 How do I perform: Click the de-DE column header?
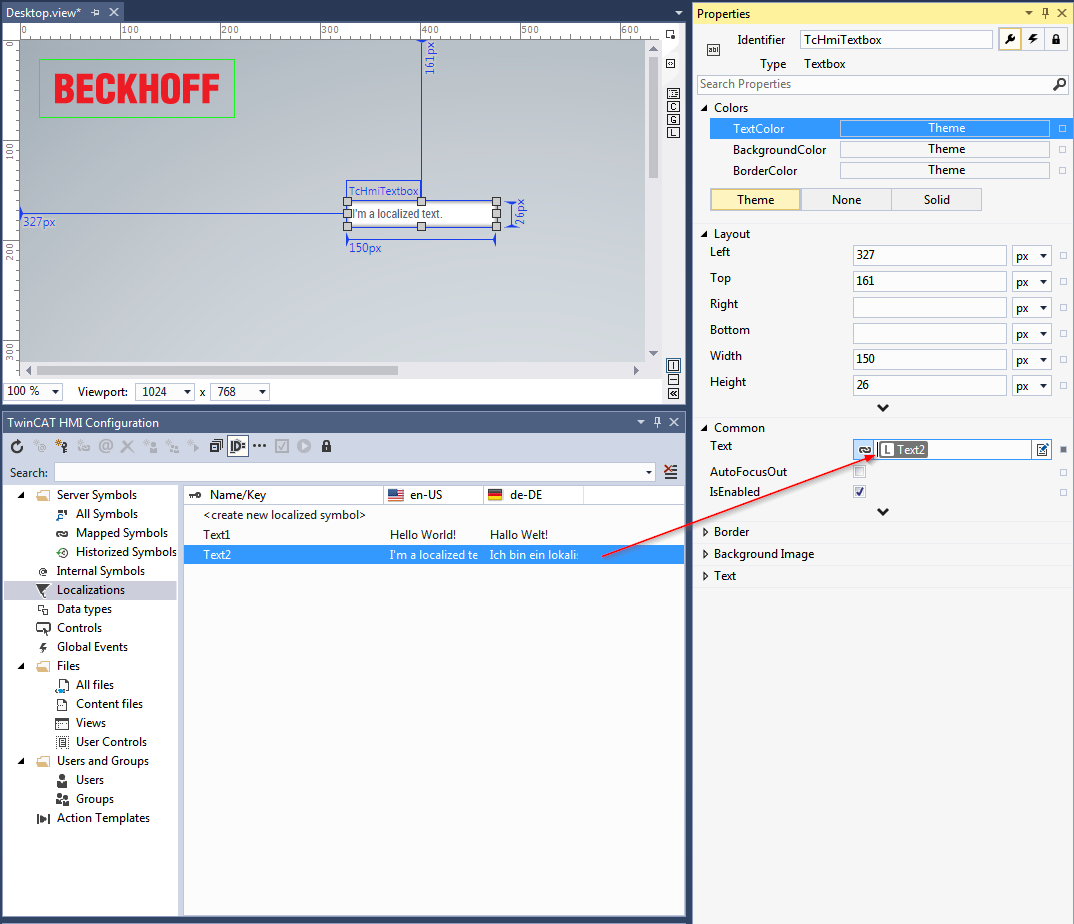coord(534,495)
